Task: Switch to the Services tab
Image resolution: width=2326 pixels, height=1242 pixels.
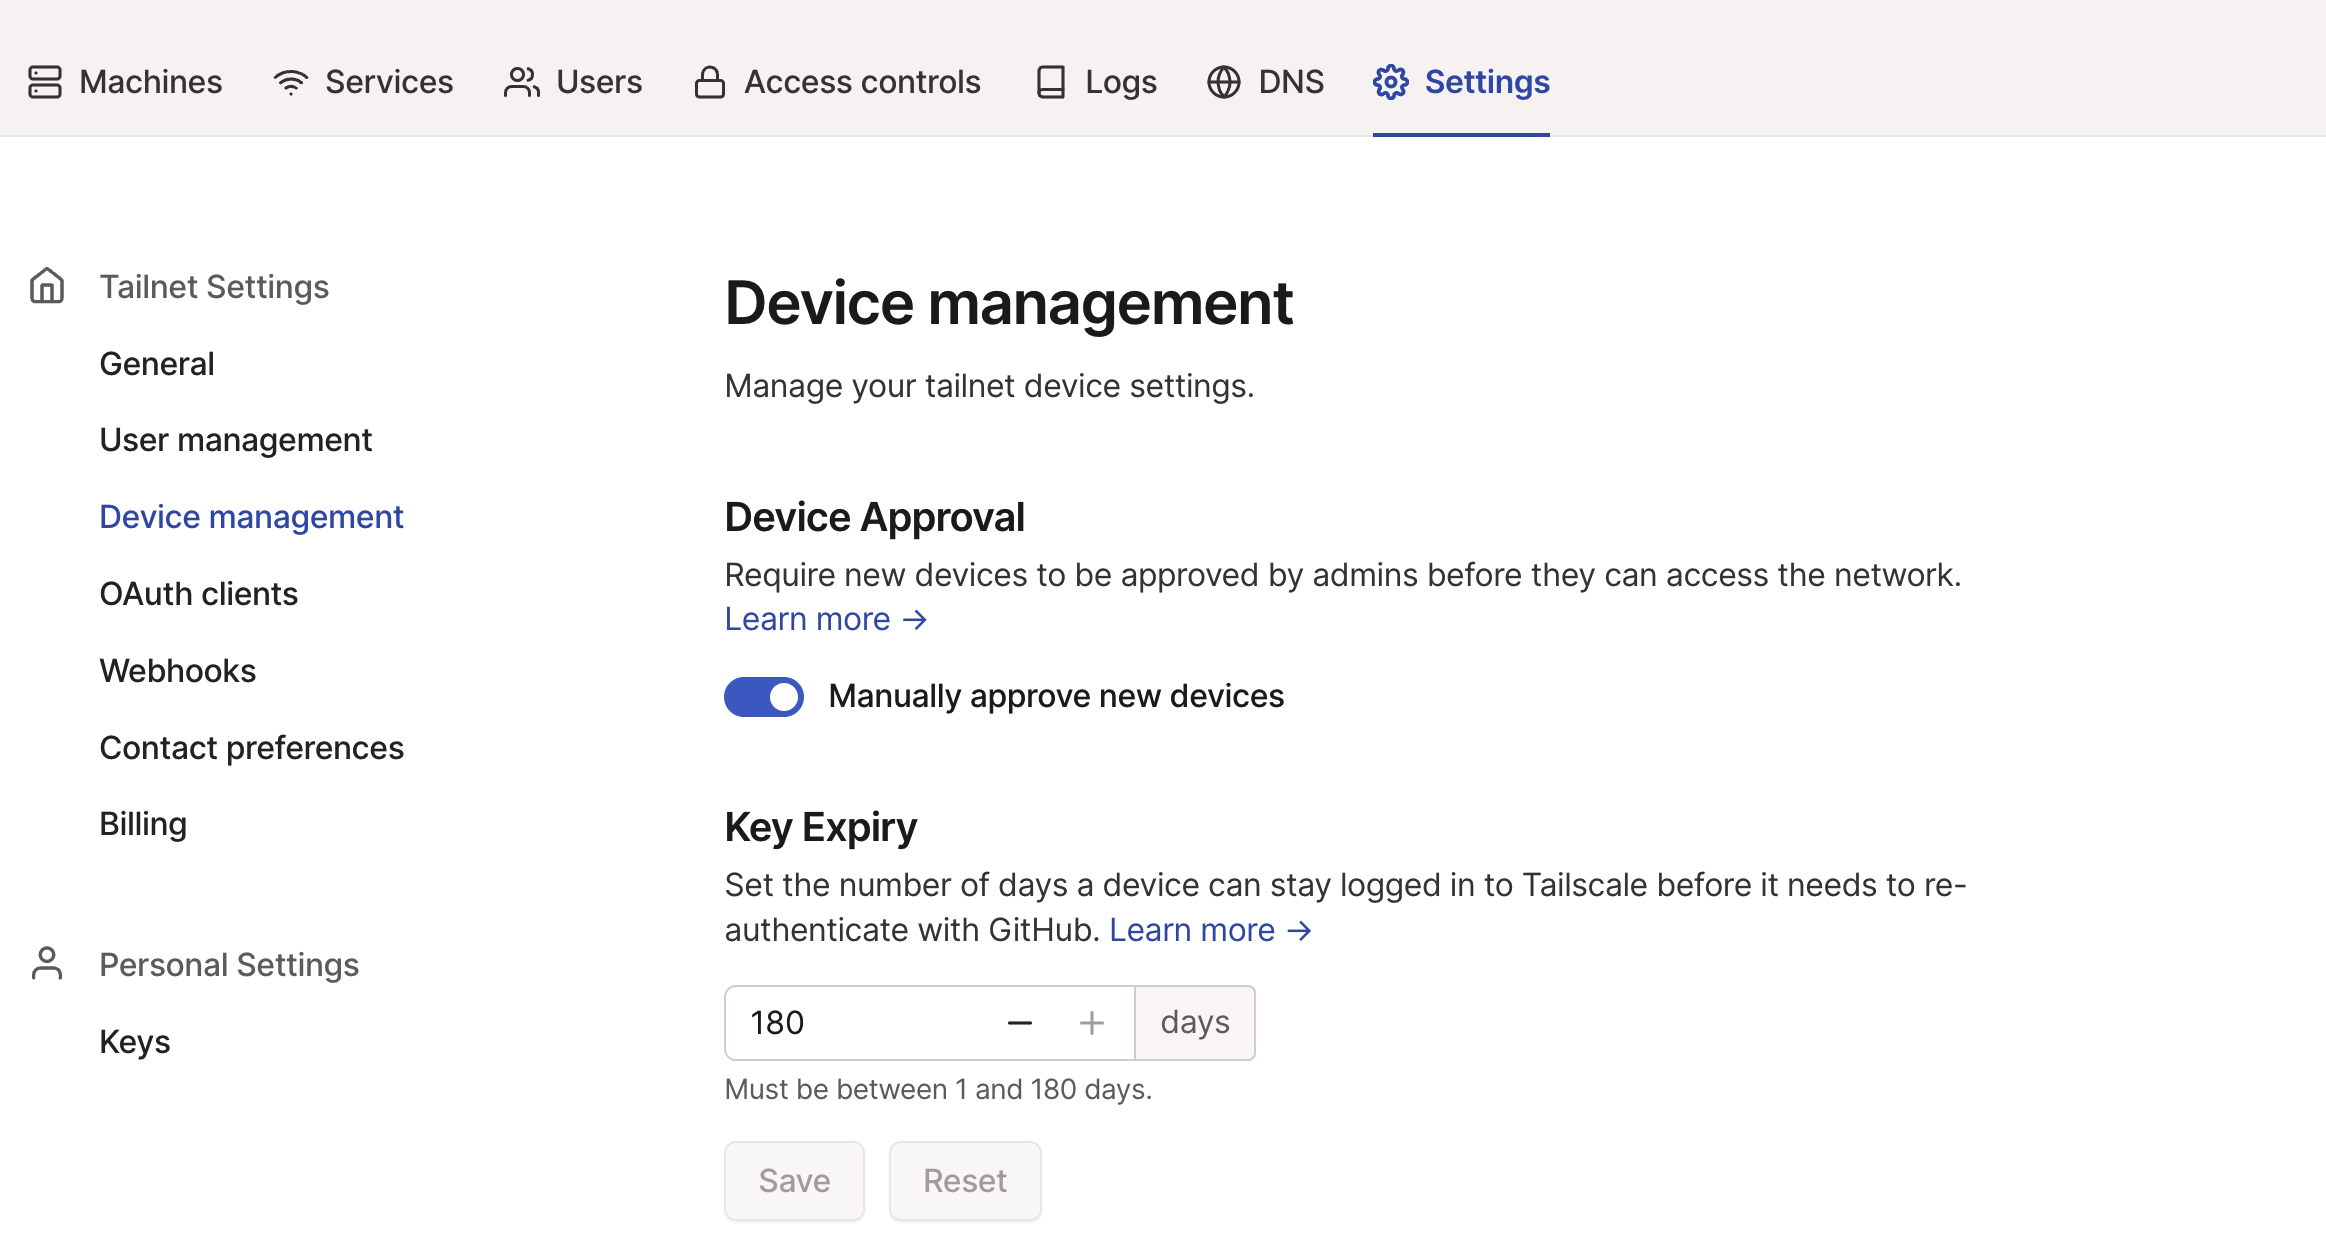Action: (363, 82)
